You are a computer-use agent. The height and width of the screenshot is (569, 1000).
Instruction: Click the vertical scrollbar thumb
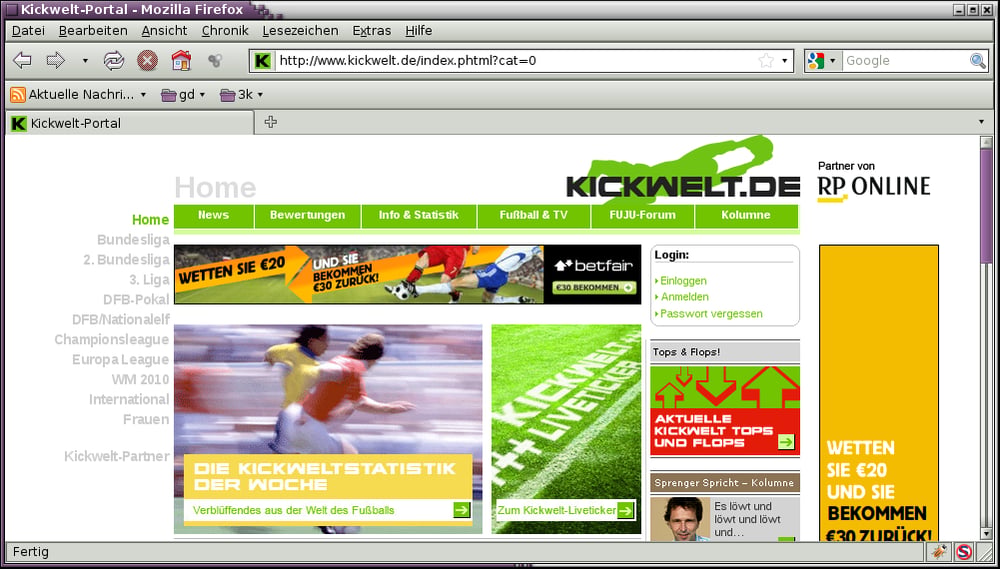click(986, 206)
